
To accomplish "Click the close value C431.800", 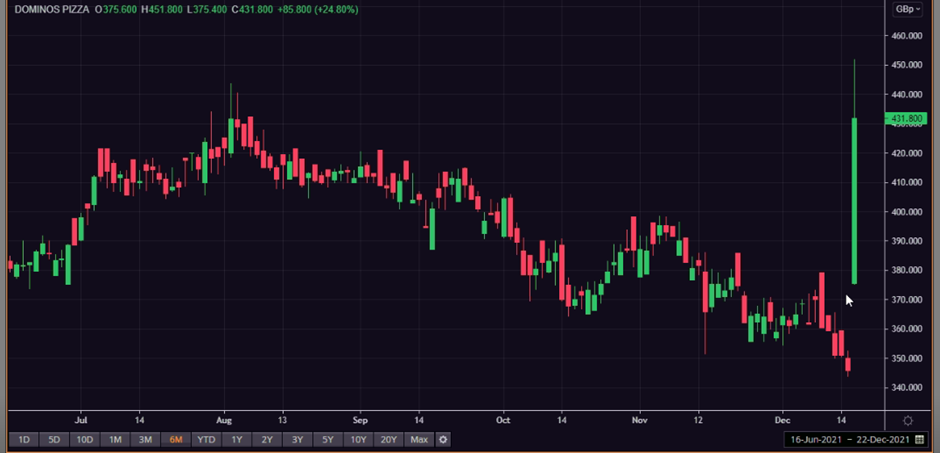I will (252, 10).
